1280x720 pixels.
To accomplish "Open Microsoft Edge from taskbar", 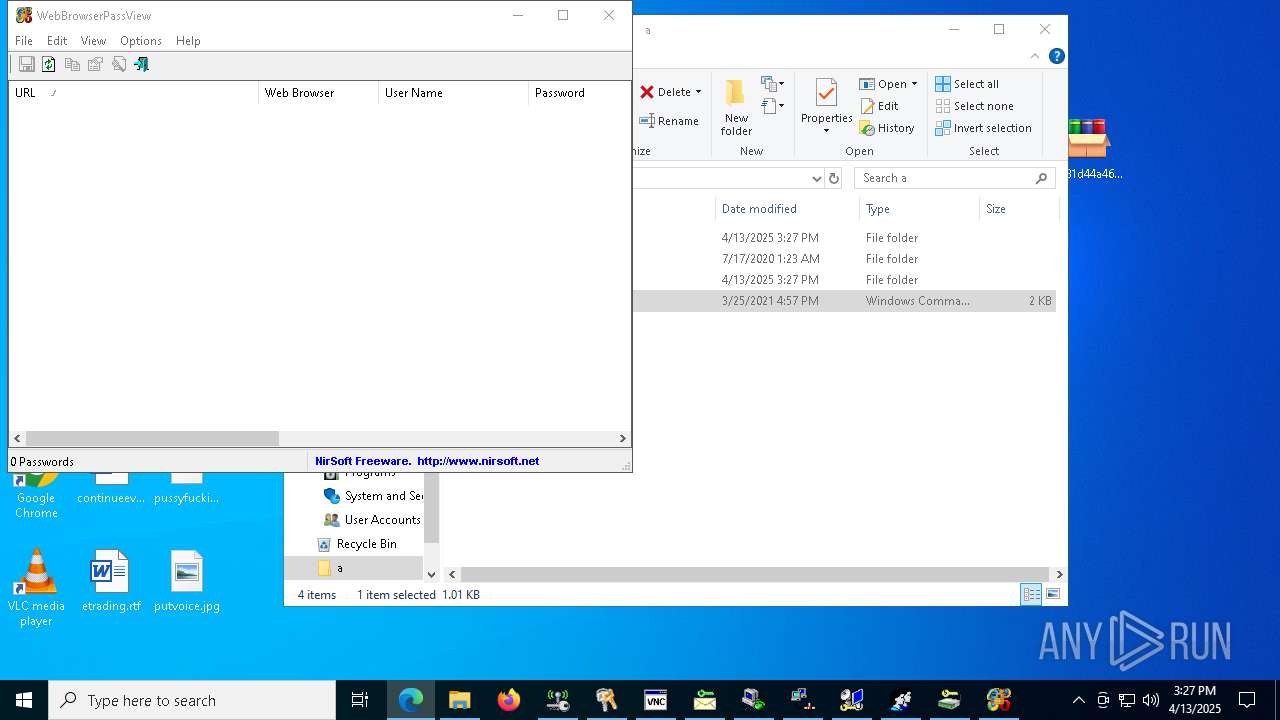I will (411, 700).
